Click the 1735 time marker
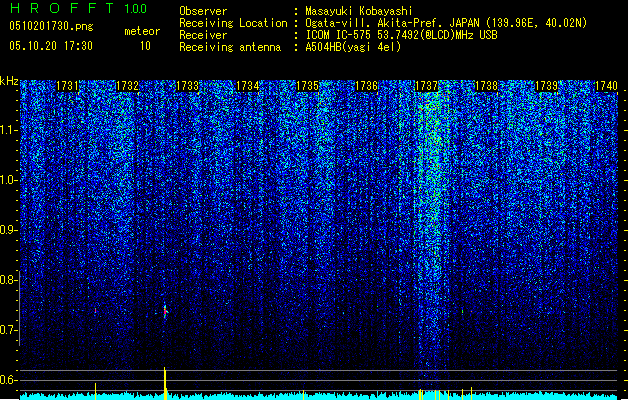This screenshot has width=629, height=400. point(307,86)
